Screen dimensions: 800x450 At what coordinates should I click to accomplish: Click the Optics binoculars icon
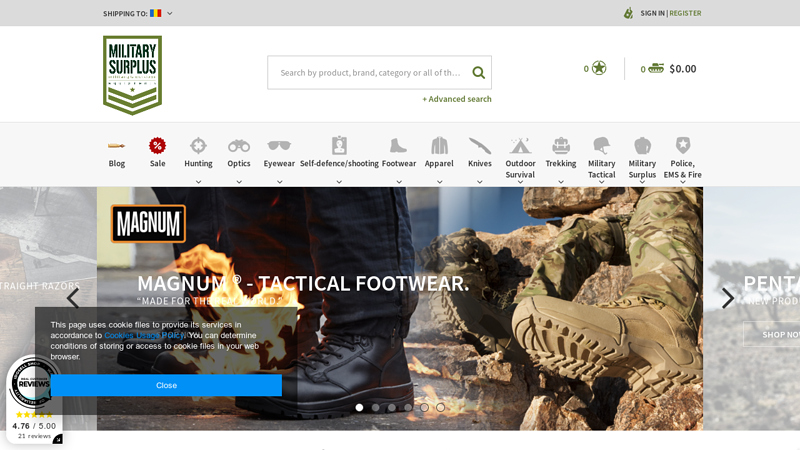click(x=239, y=146)
